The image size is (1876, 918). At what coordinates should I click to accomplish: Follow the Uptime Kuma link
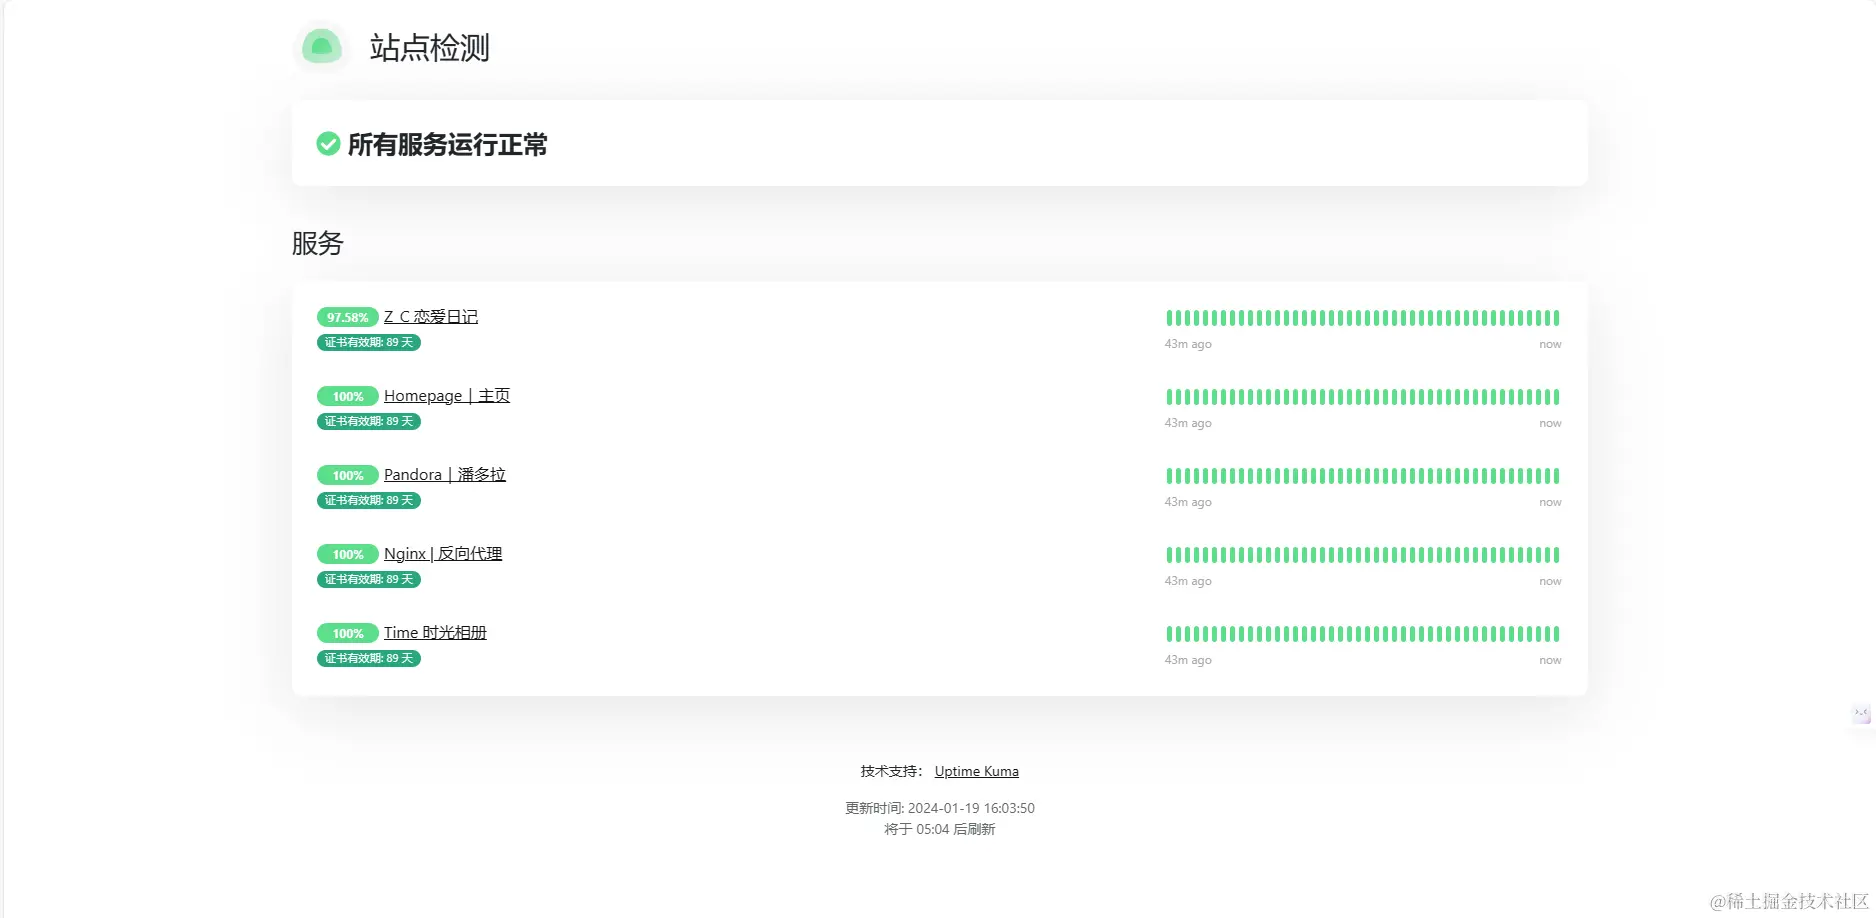tap(977, 771)
